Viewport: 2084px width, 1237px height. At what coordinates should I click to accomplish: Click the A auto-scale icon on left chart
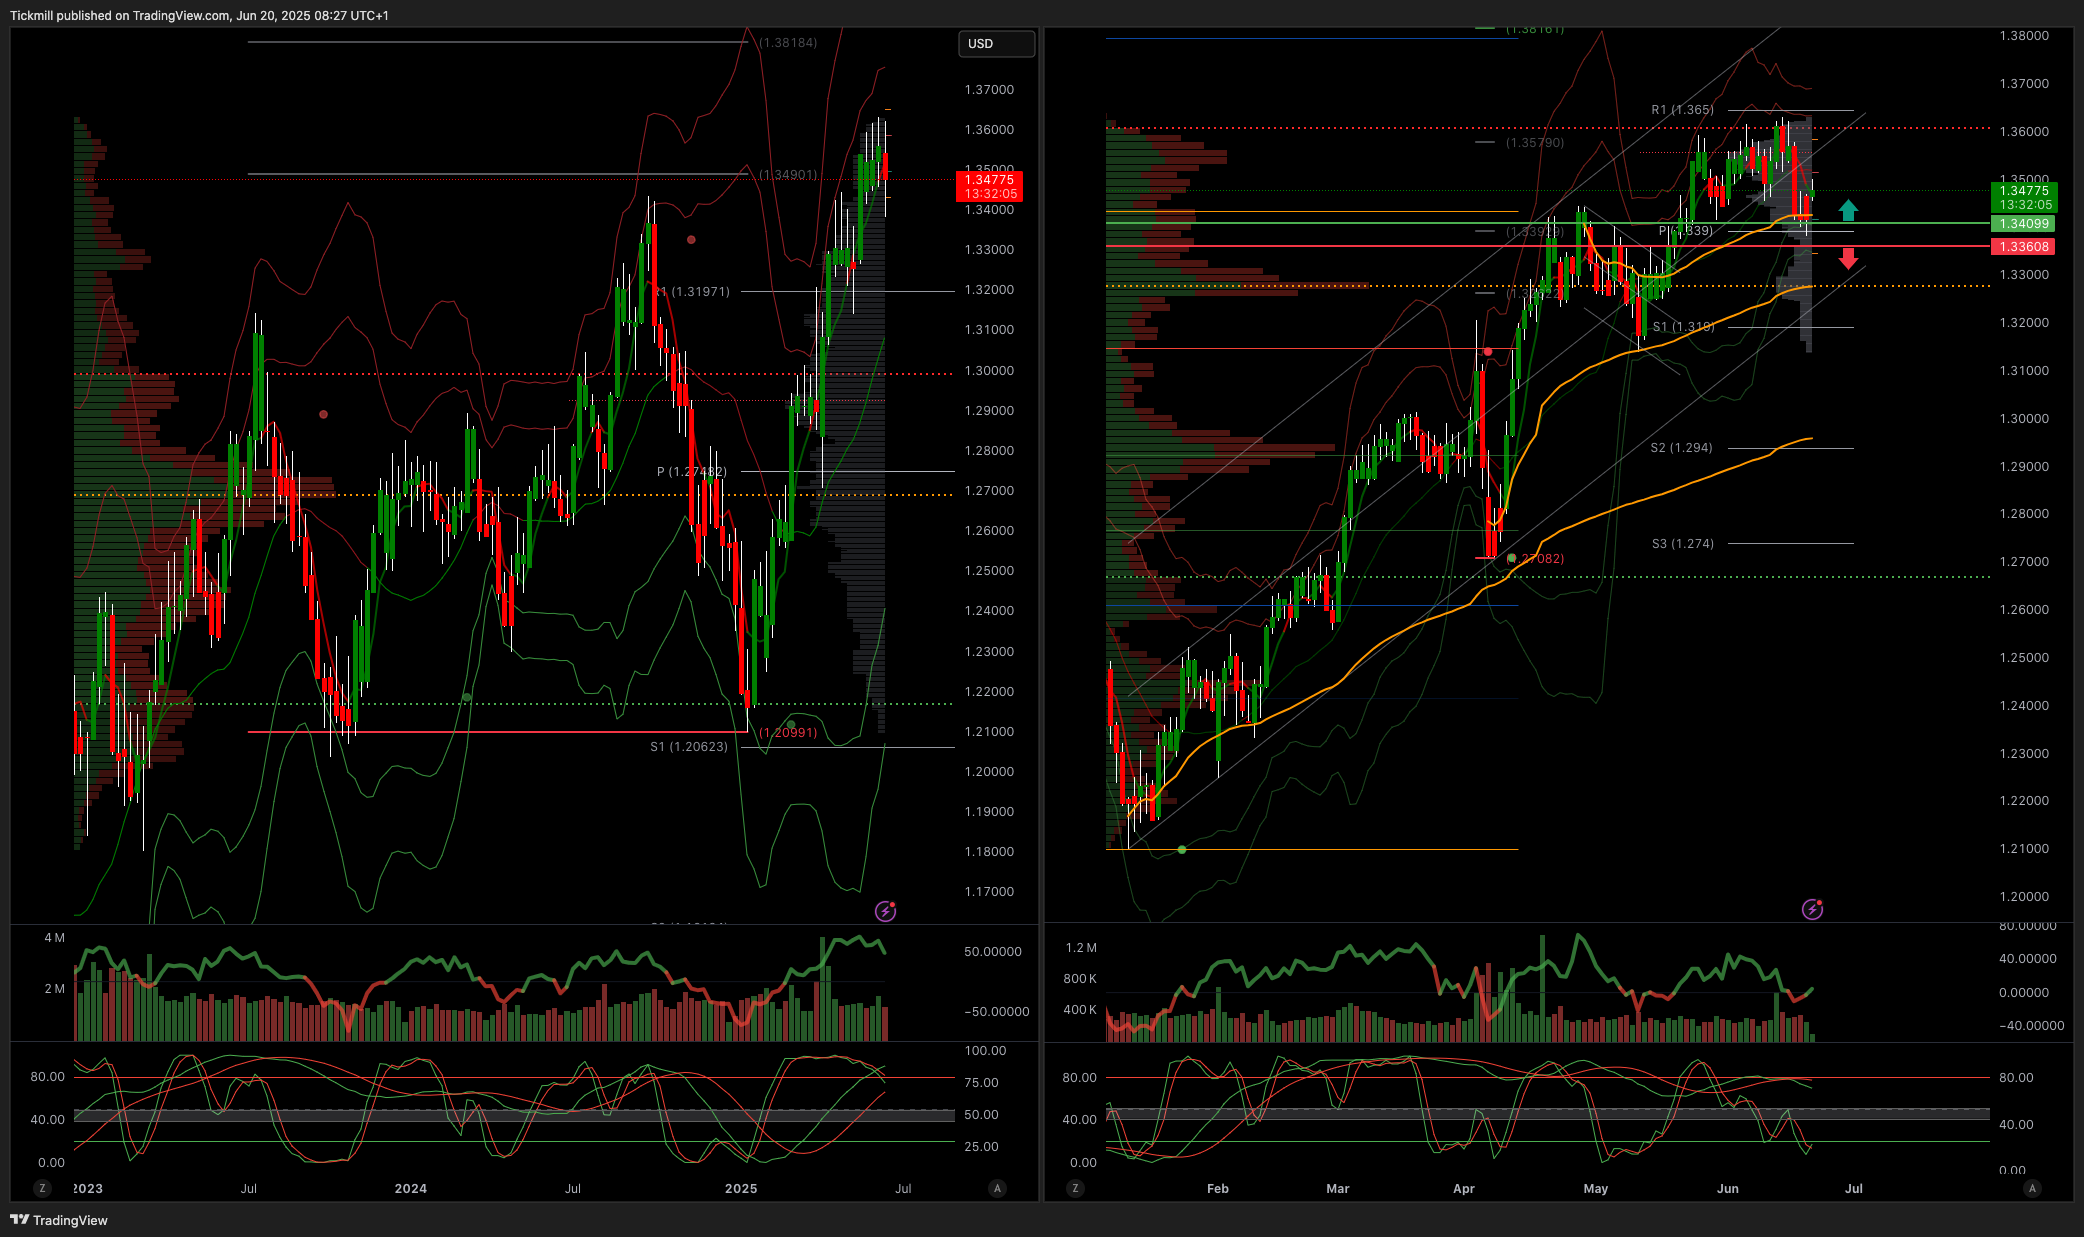997,1188
